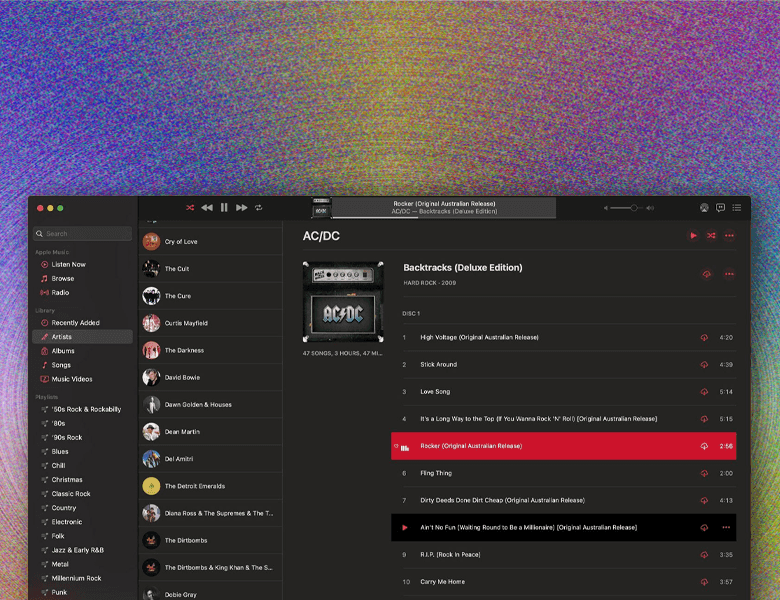Viewport: 780px width, 600px height.
Task: Select David Bowie in artist list
Action: tap(182, 378)
